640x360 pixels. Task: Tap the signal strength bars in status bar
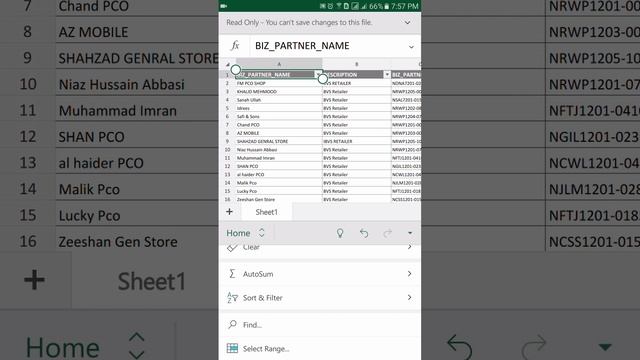click(x=363, y=6)
